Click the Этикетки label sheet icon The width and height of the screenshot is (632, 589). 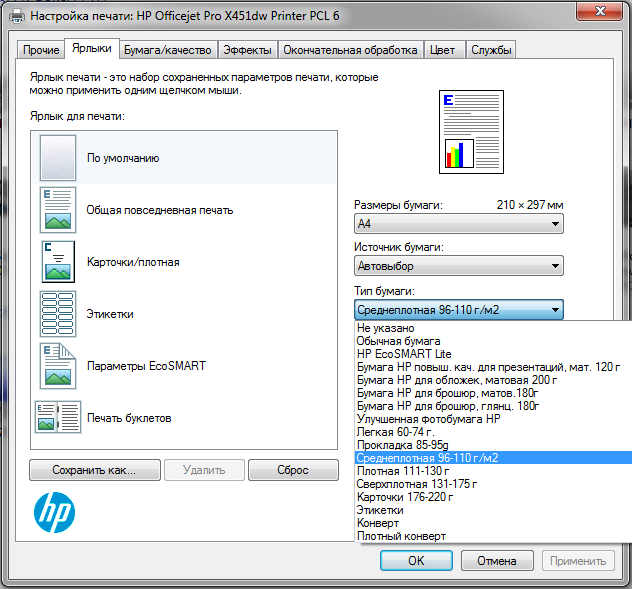tap(58, 314)
